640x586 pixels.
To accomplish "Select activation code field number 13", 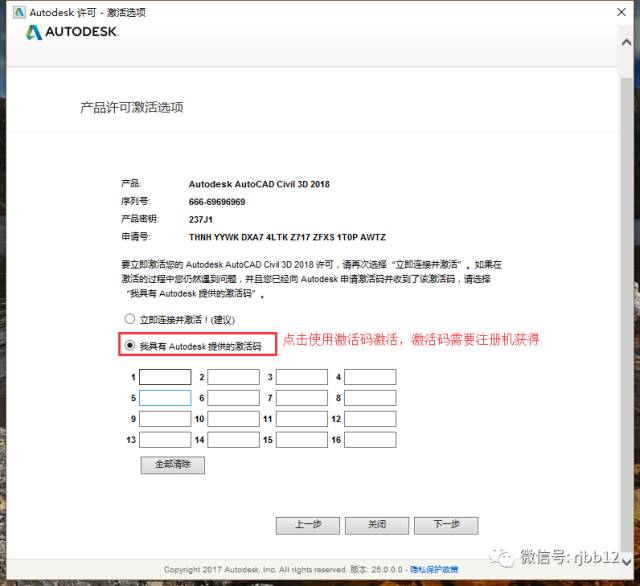I will (x=165, y=440).
